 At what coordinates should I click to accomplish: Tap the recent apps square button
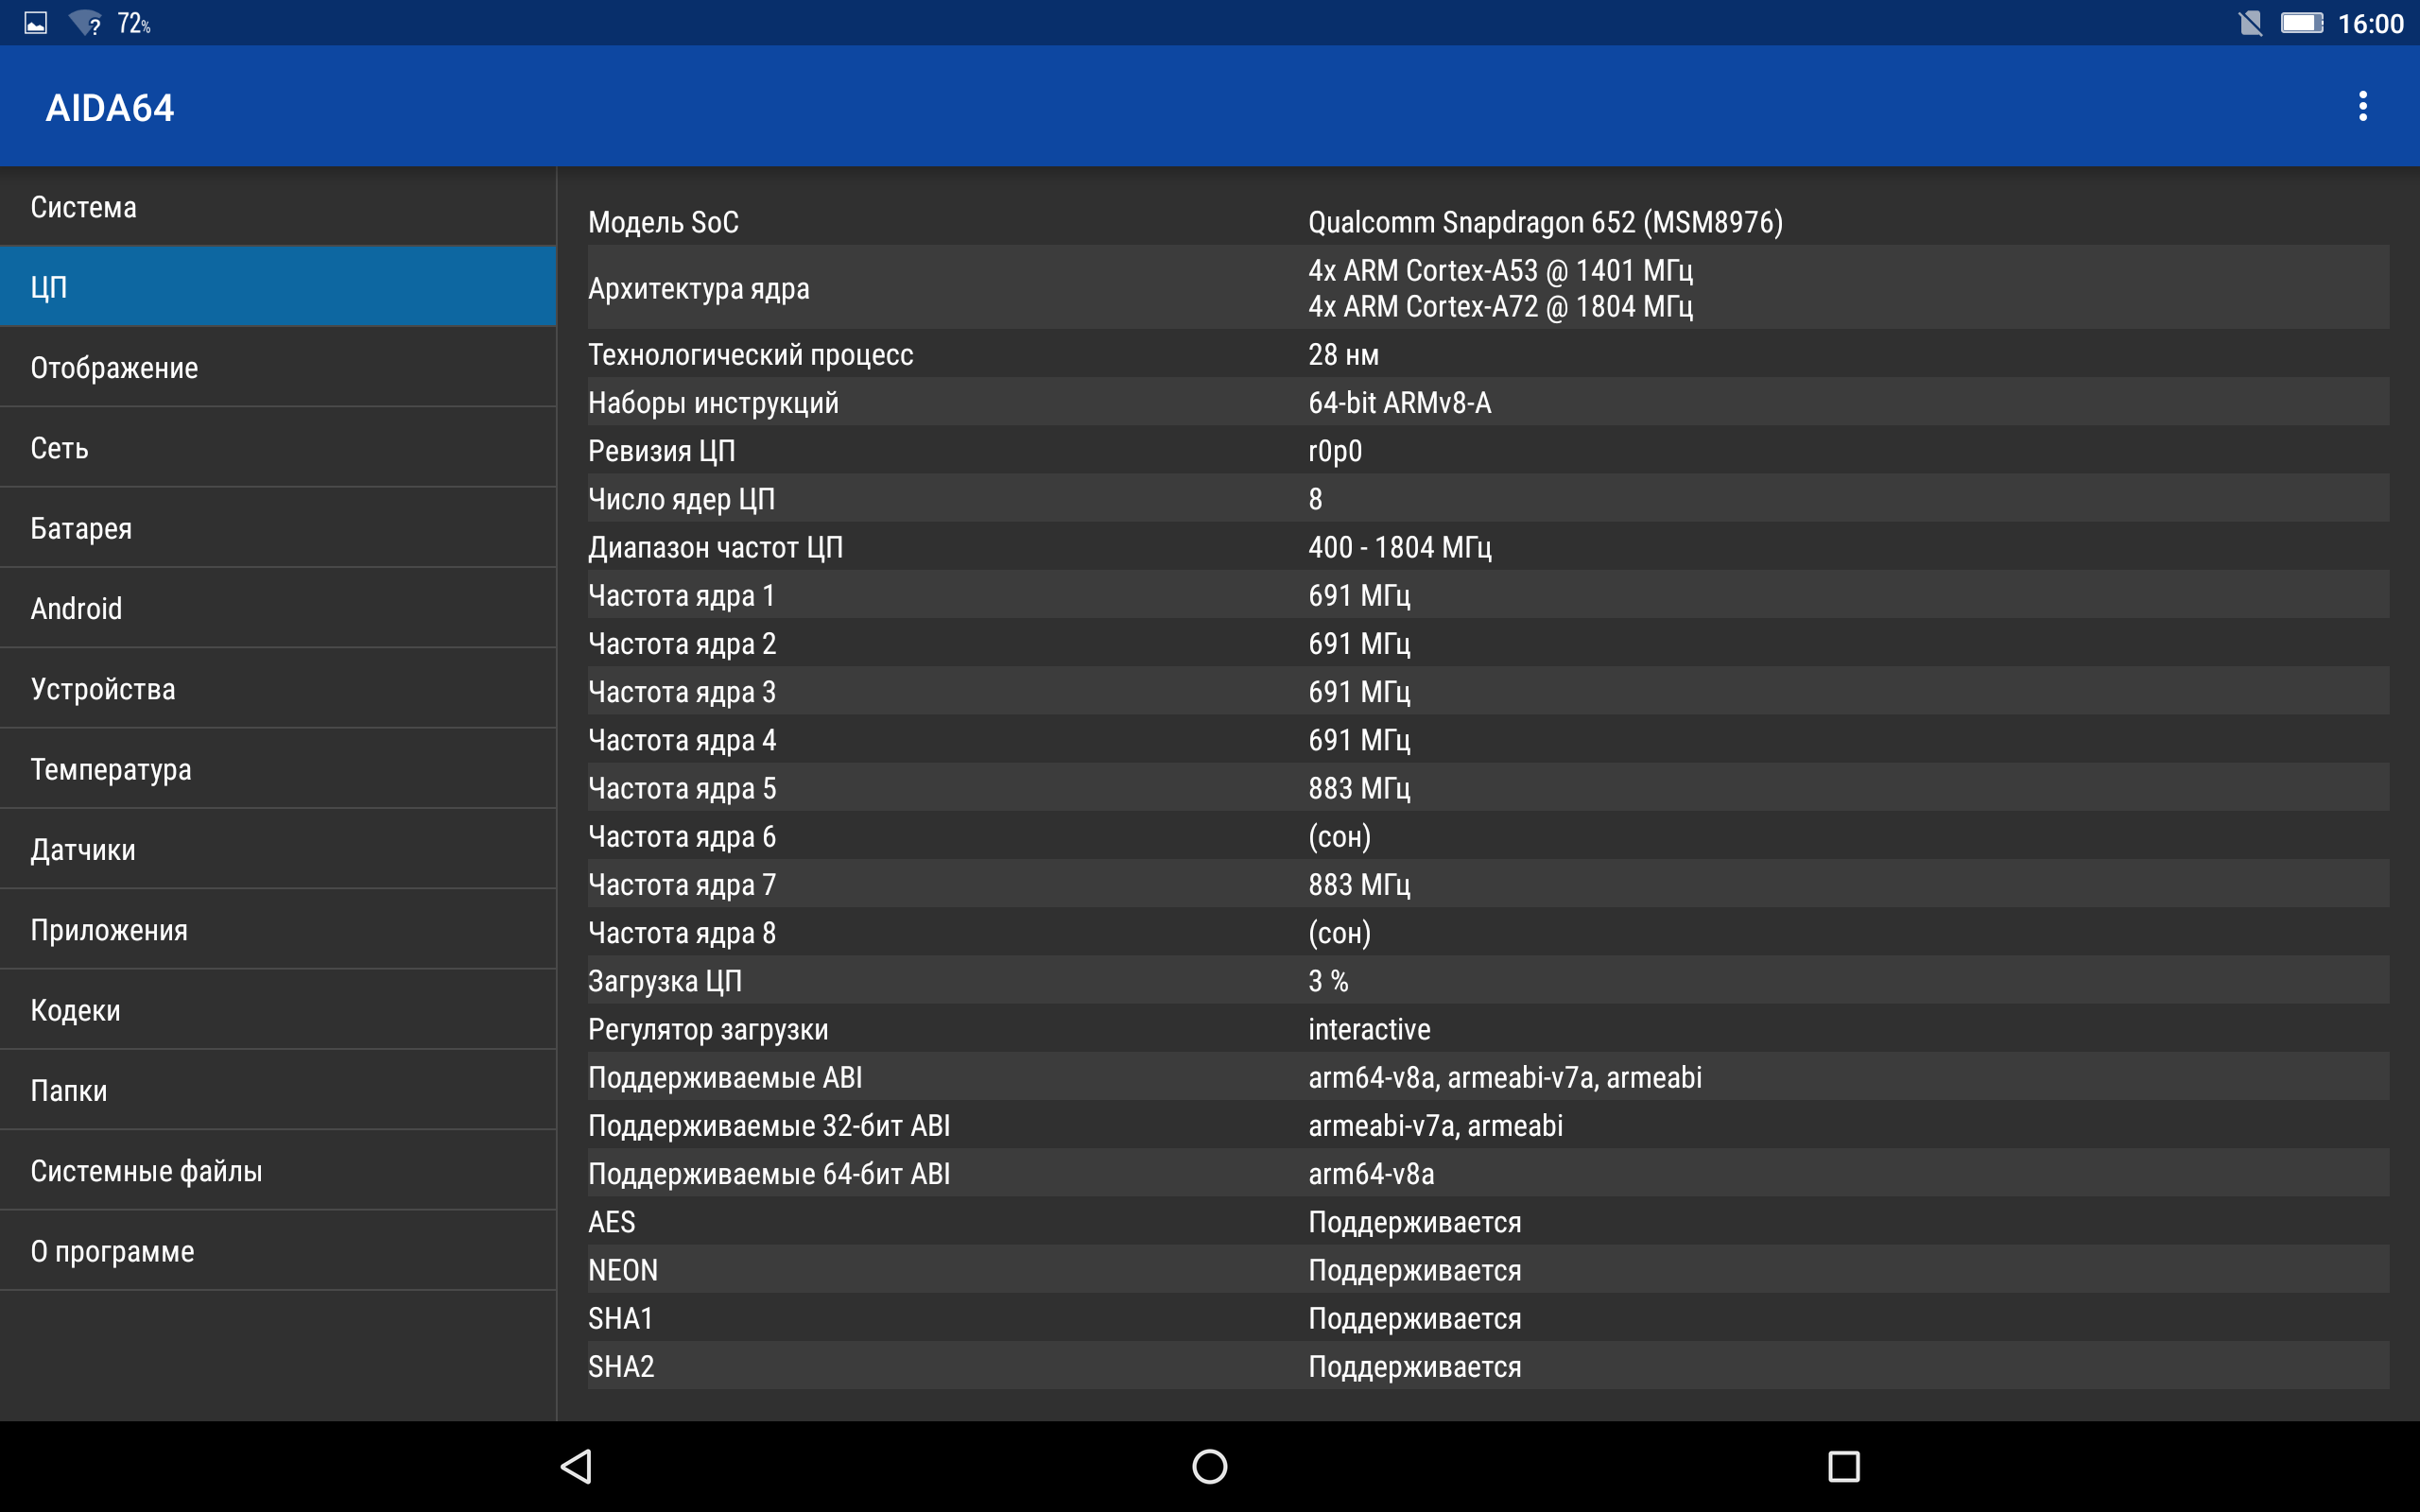pyautogui.click(x=1843, y=1466)
